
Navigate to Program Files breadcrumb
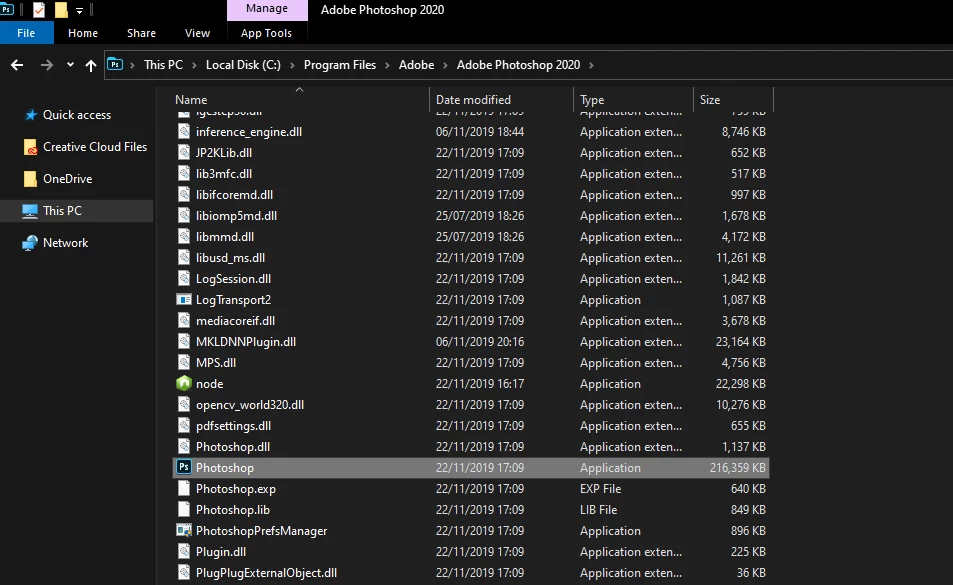coord(340,64)
